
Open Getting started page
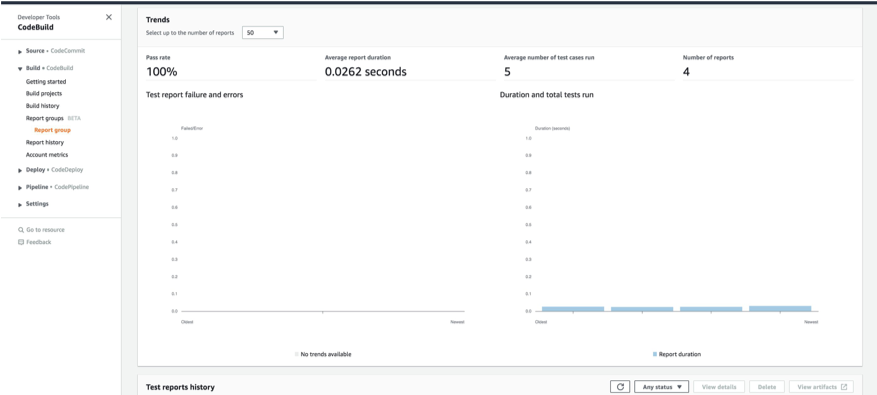click(46, 82)
